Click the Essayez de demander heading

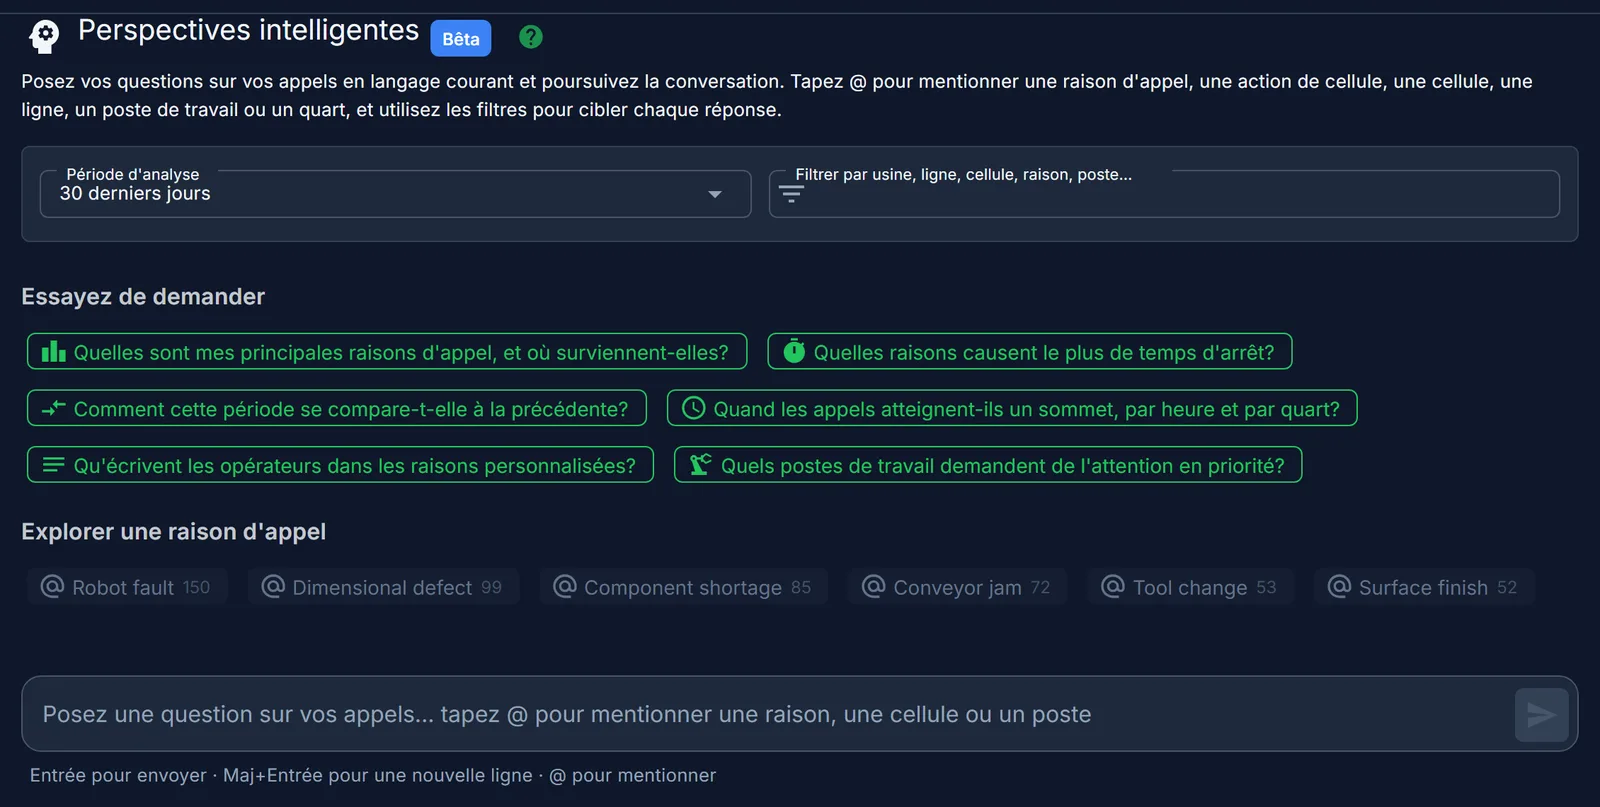tap(143, 297)
